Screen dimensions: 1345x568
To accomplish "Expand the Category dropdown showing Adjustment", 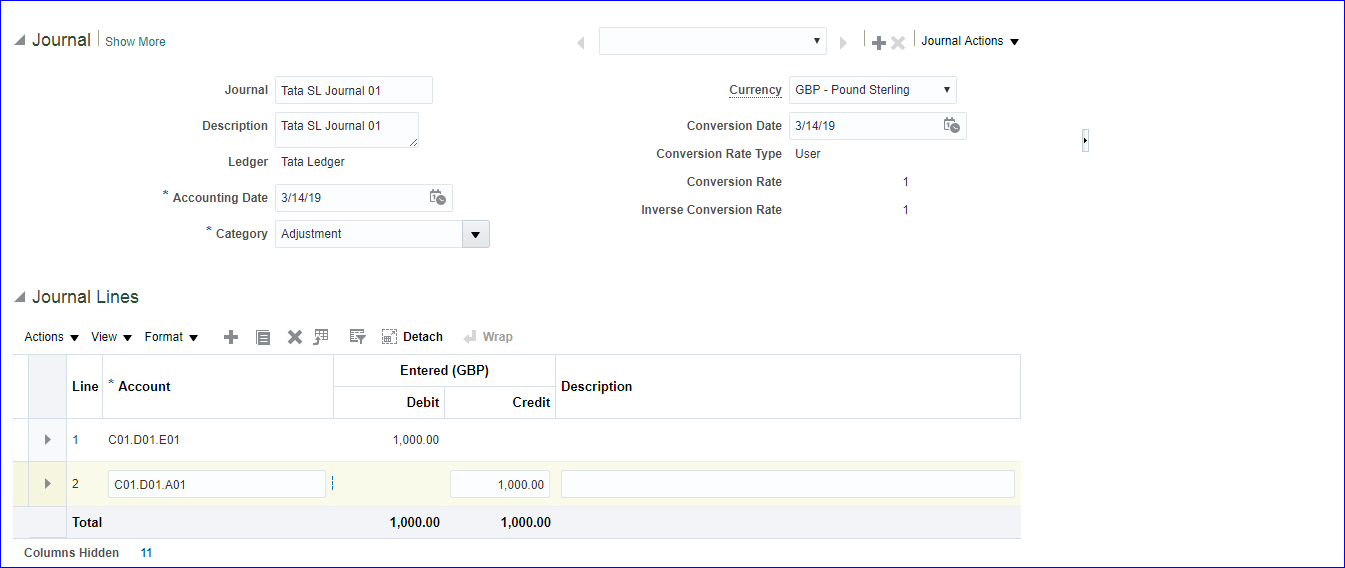I will (475, 234).
